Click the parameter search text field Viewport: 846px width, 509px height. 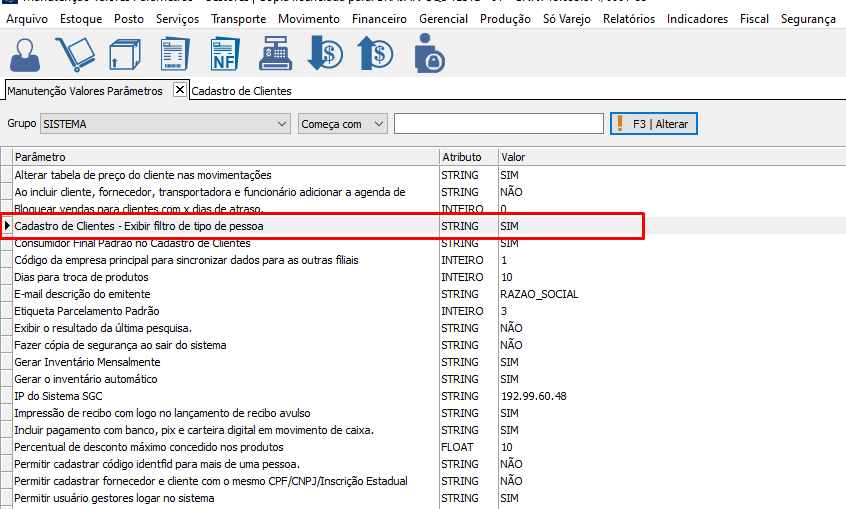coord(498,124)
